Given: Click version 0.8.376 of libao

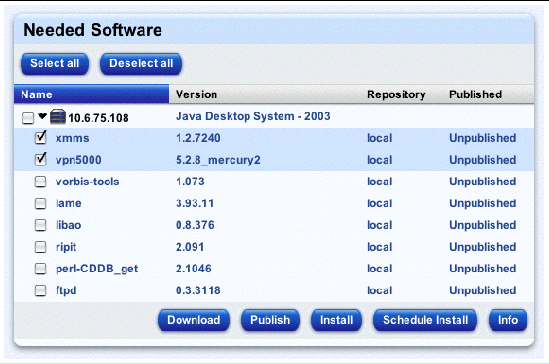Looking at the screenshot, I should pyautogui.click(x=195, y=225).
